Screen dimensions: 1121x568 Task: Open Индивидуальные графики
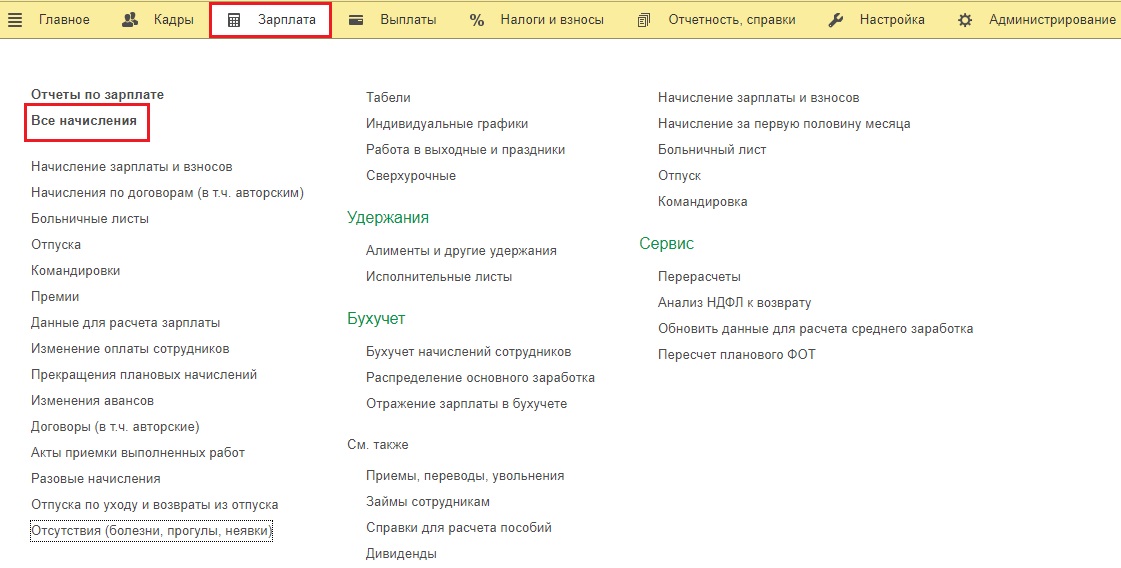point(447,124)
